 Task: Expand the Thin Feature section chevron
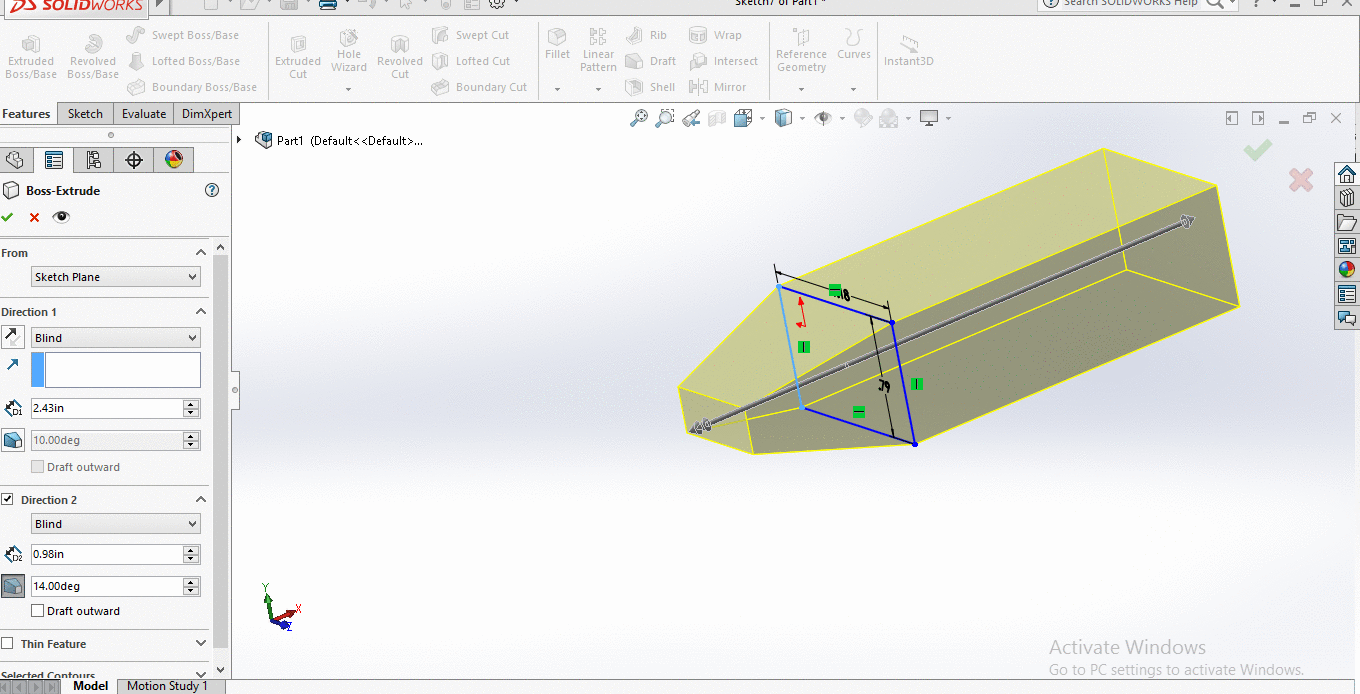[200, 644]
